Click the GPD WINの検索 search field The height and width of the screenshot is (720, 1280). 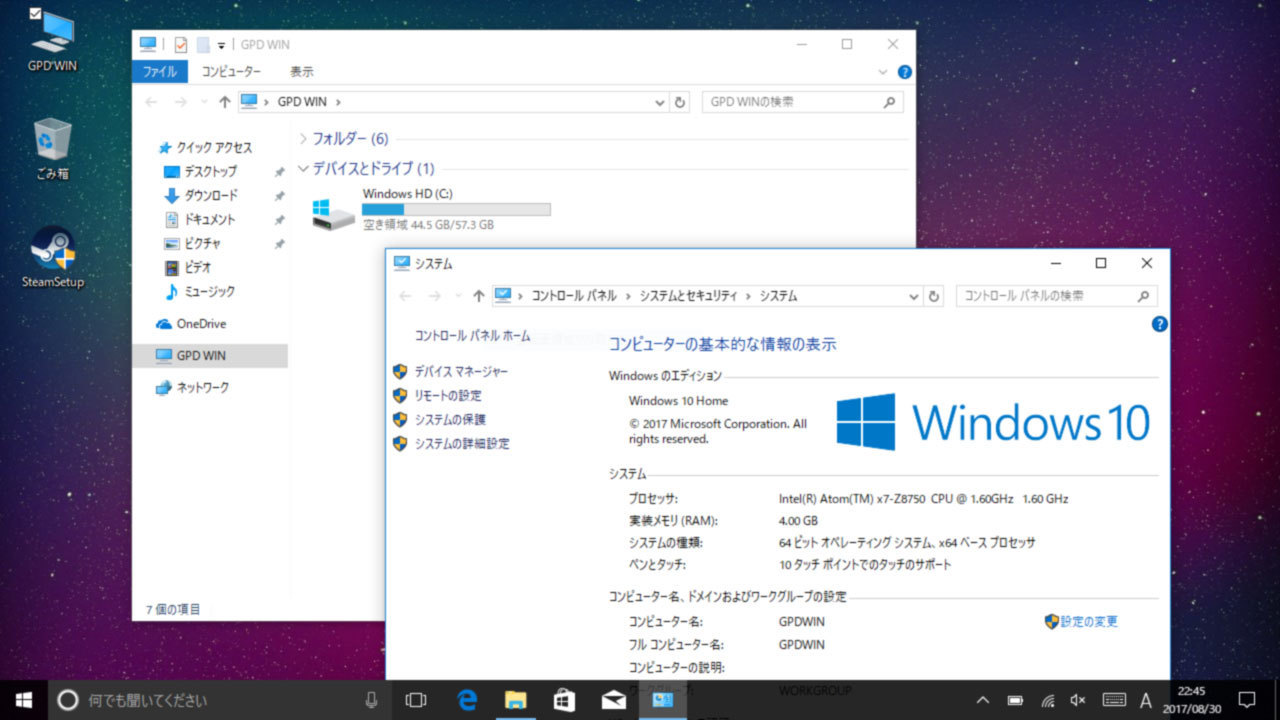pyautogui.click(x=803, y=102)
